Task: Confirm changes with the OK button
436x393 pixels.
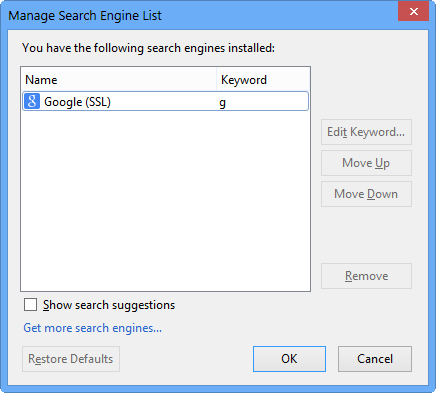Action: pyautogui.click(x=289, y=359)
